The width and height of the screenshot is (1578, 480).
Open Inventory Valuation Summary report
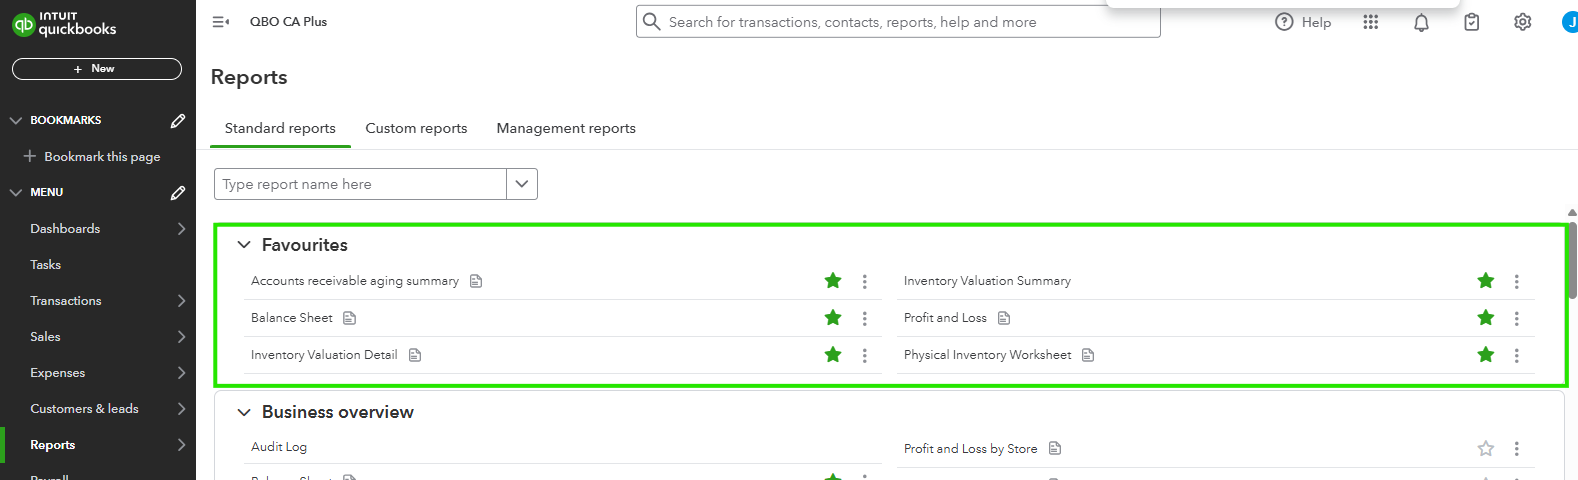(x=987, y=281)
